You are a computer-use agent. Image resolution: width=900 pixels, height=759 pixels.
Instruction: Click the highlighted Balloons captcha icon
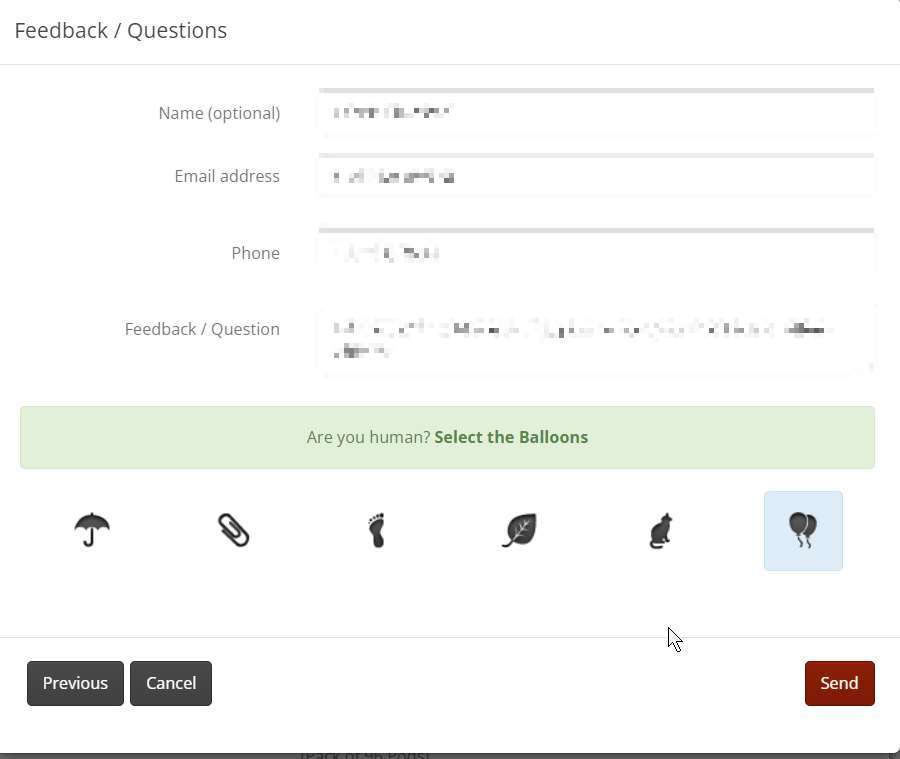(803, 531)
